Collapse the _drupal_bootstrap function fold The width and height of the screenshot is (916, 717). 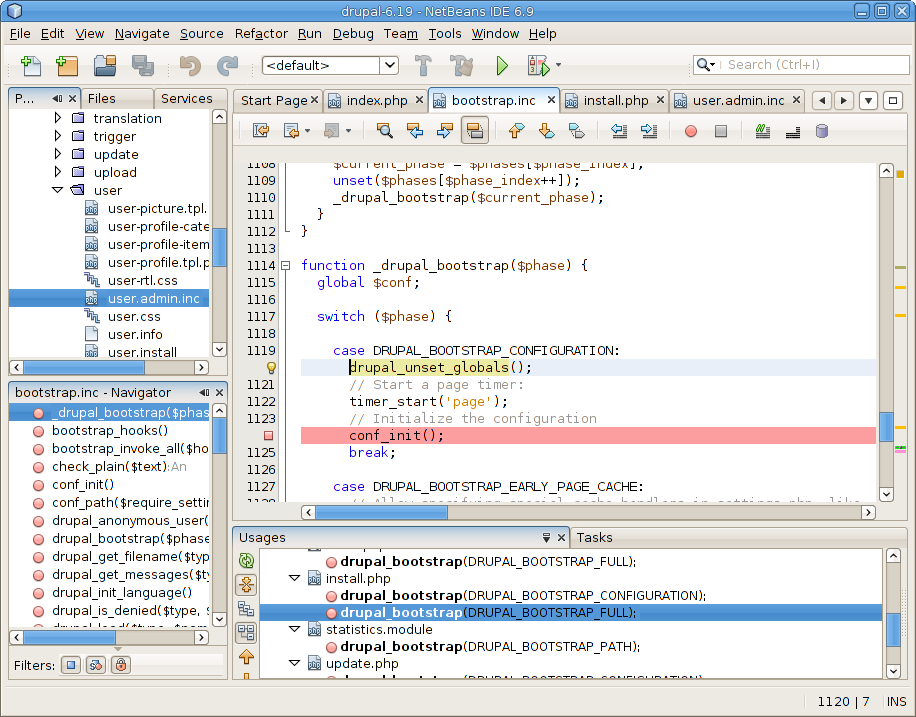click(x=286, y=265)
